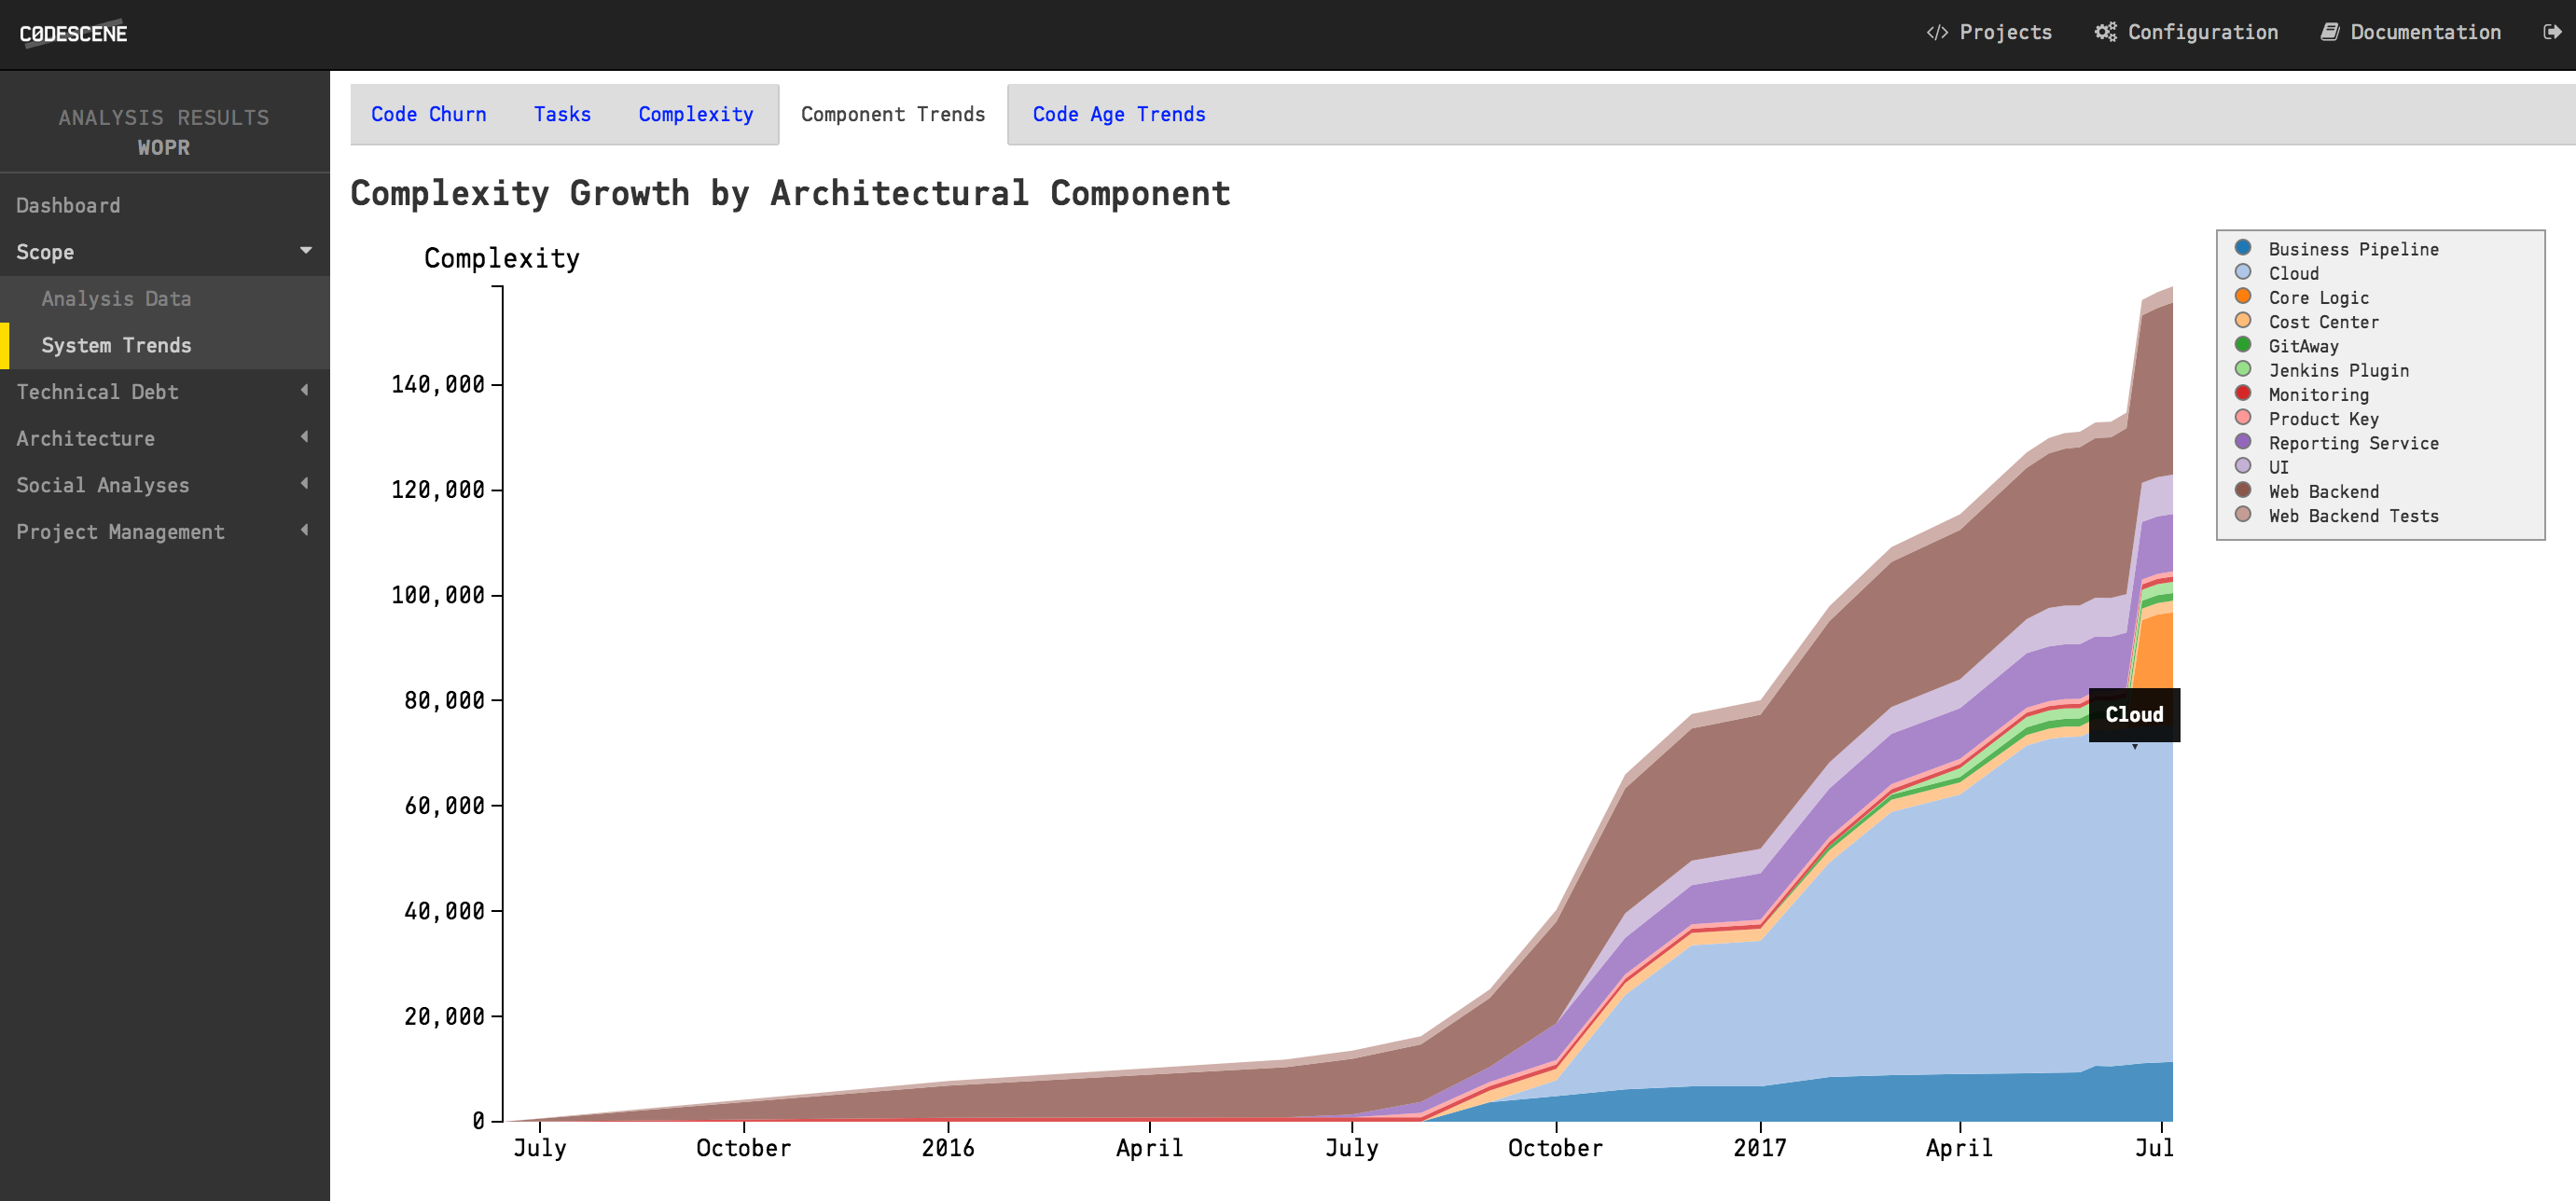Click the Documentation book icon
2576x1201 pixels.
click(2330, 32)
